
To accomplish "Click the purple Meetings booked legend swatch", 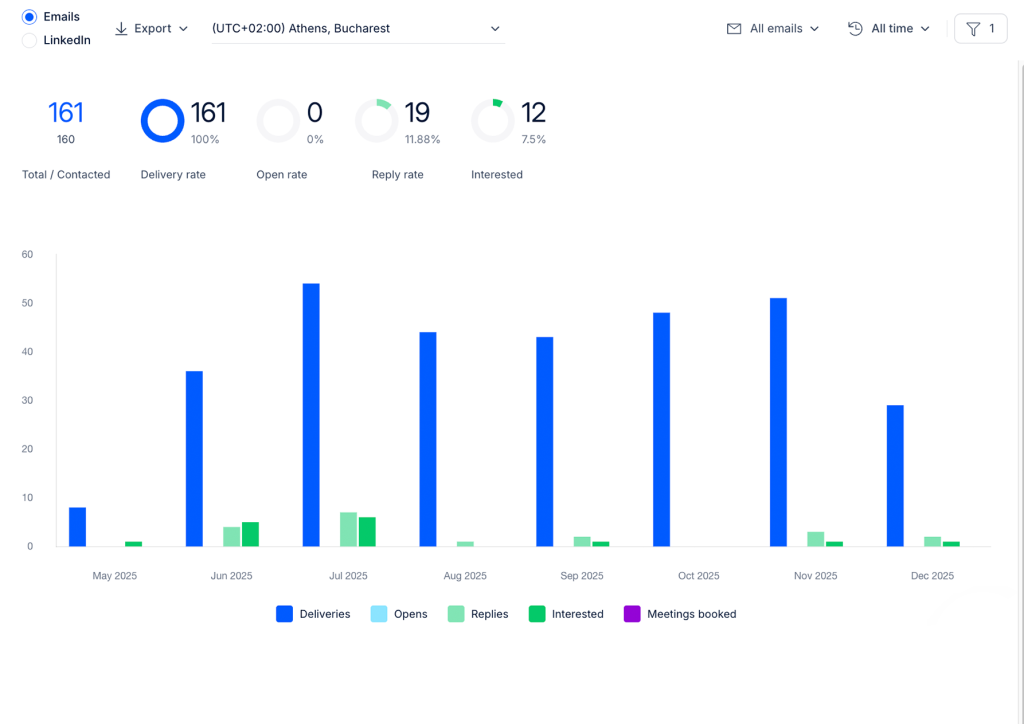I will click(x=632, y=614).
